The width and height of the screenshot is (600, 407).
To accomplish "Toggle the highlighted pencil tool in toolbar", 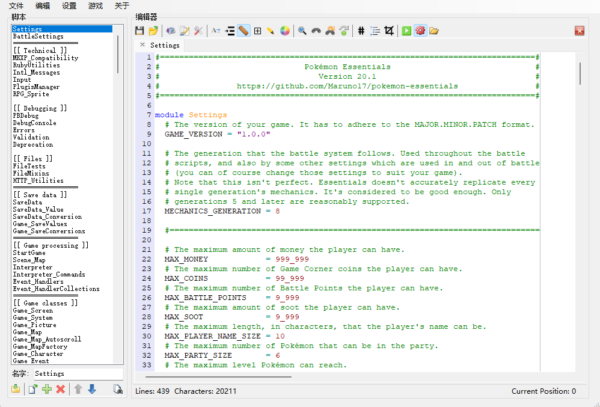I will pos(243,31).
